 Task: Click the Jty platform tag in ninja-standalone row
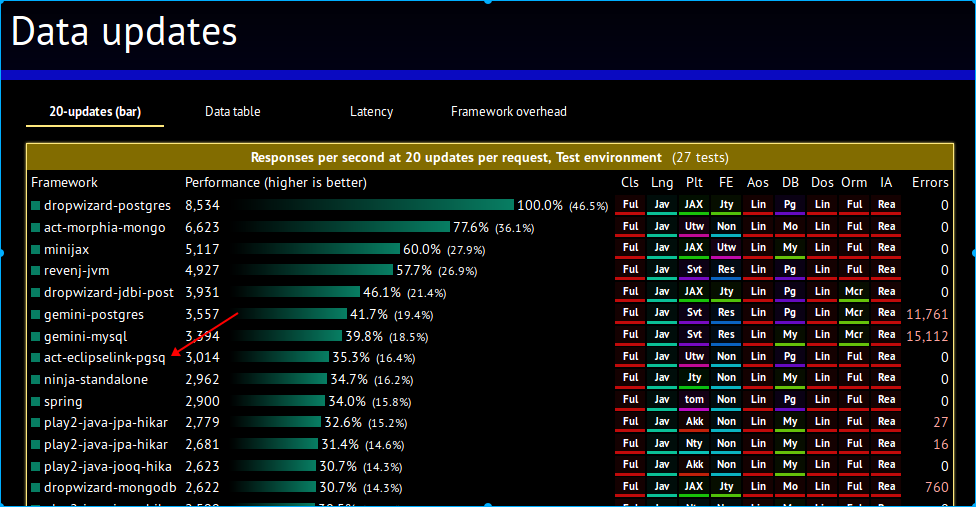pos(694,378)
